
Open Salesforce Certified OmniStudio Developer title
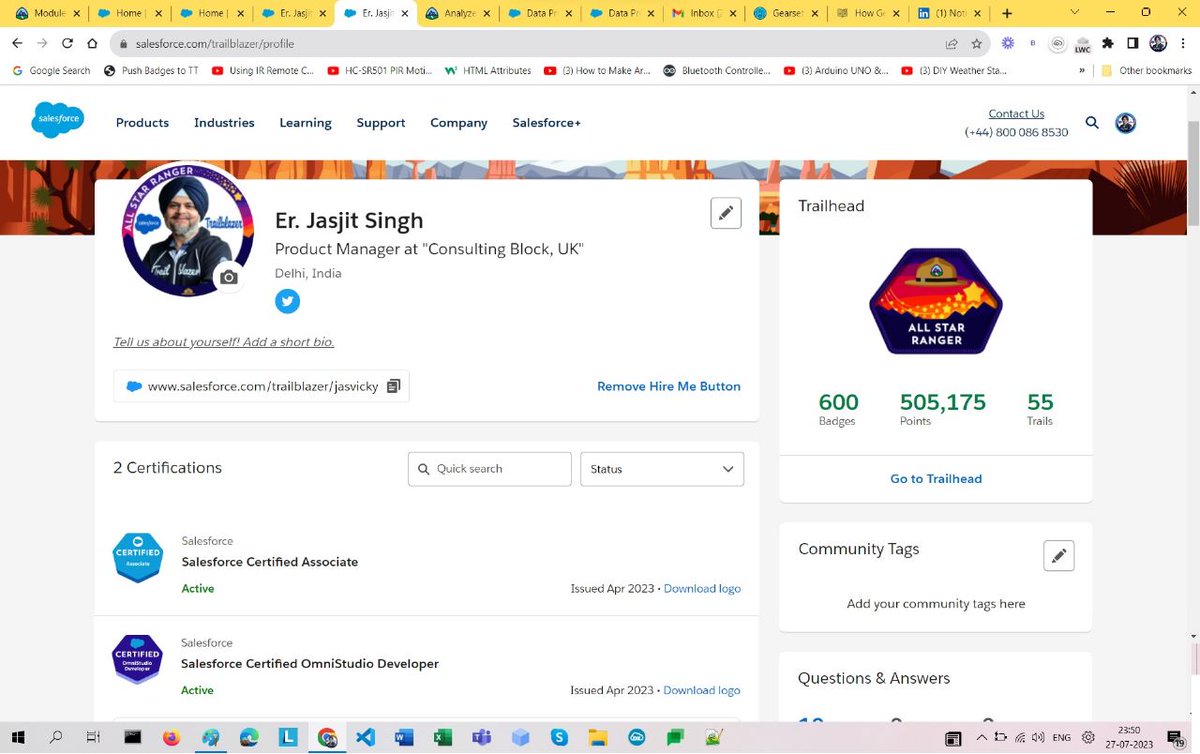[310, 663]
